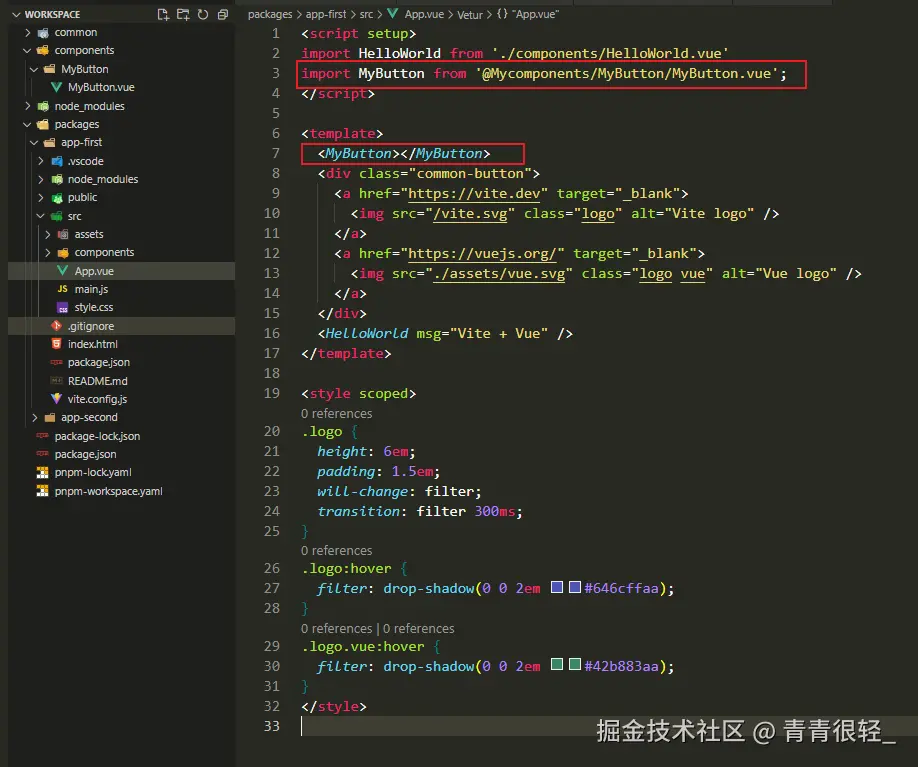Screen dimensions: 918x767
Task: Click the git icon beside .gitignore
Action: [56, 326]
